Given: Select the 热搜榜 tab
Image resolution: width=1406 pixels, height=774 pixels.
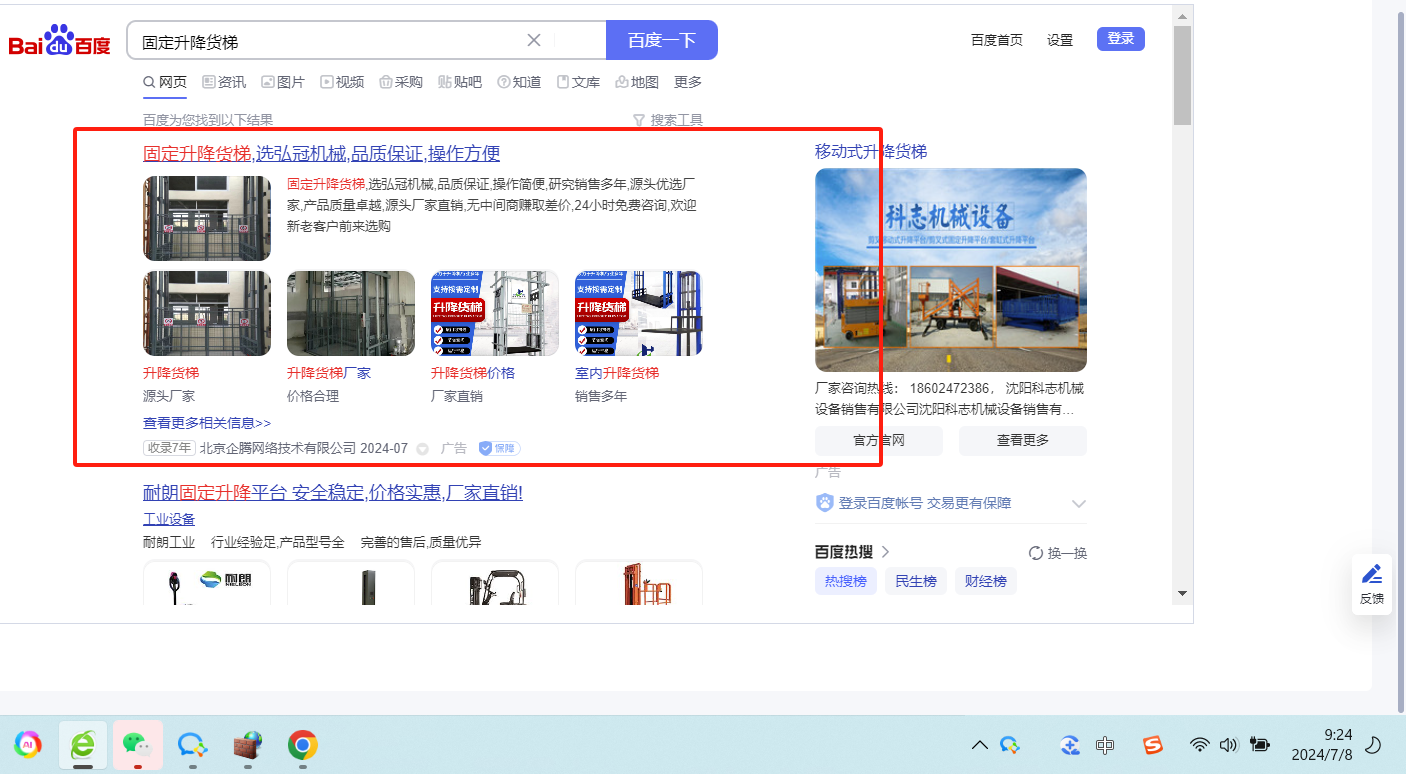Looking at the screenshot, I should (846, 581).
